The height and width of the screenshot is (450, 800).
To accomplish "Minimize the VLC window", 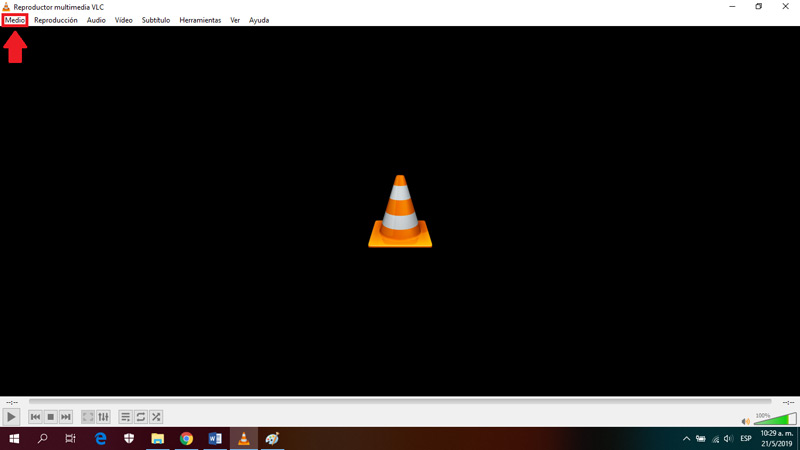I will pos(732,7).
